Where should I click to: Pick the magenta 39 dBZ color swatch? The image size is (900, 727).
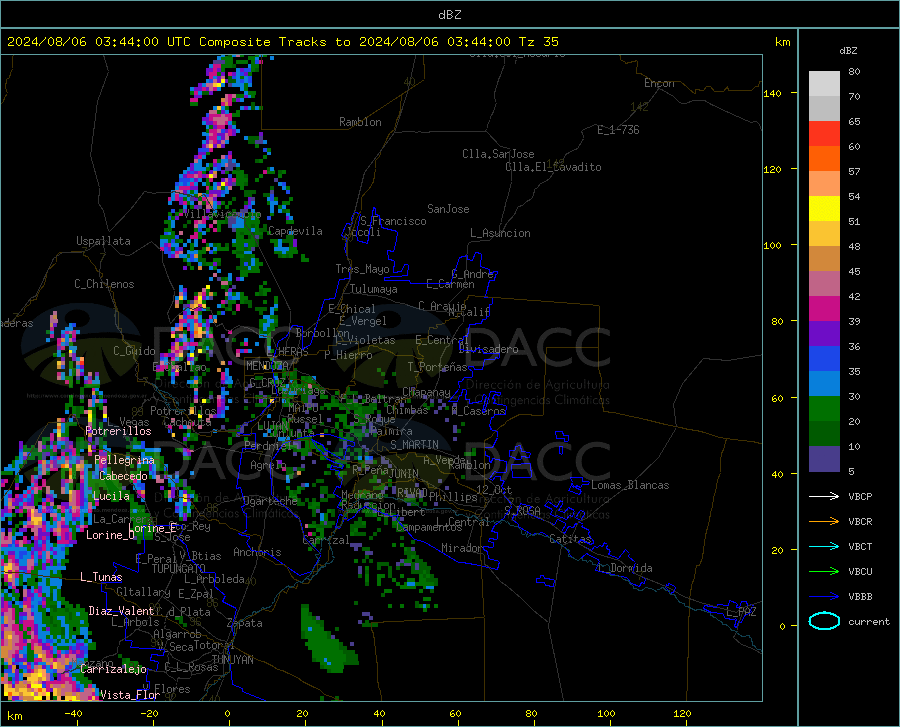tap(824, 309)
